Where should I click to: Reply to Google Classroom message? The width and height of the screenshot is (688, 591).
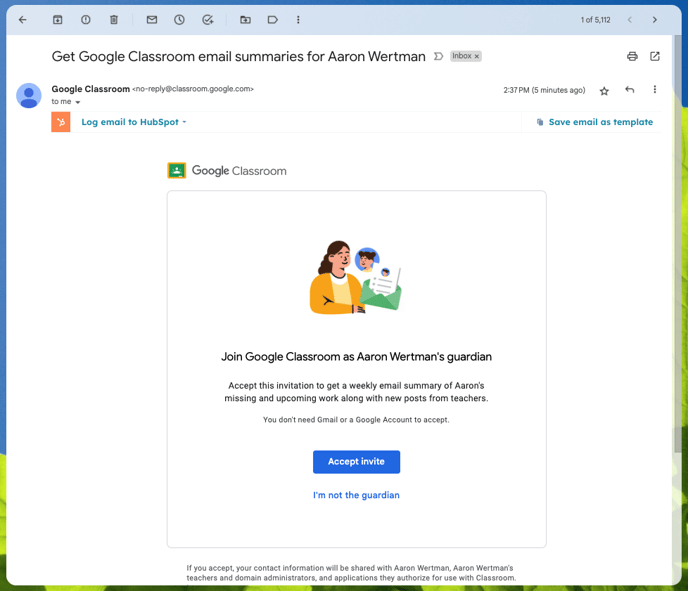pos(630,90)
